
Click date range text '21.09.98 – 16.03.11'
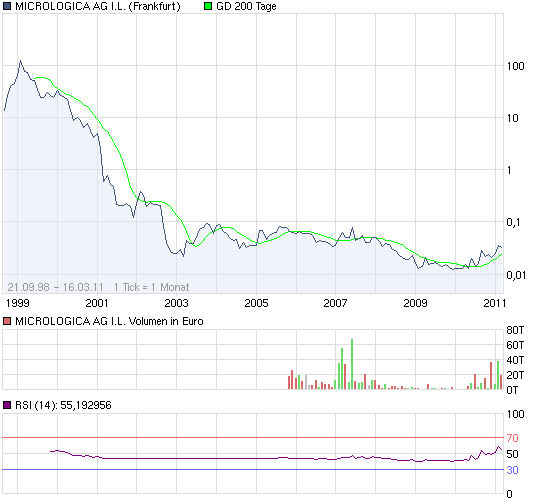[56, 287]
